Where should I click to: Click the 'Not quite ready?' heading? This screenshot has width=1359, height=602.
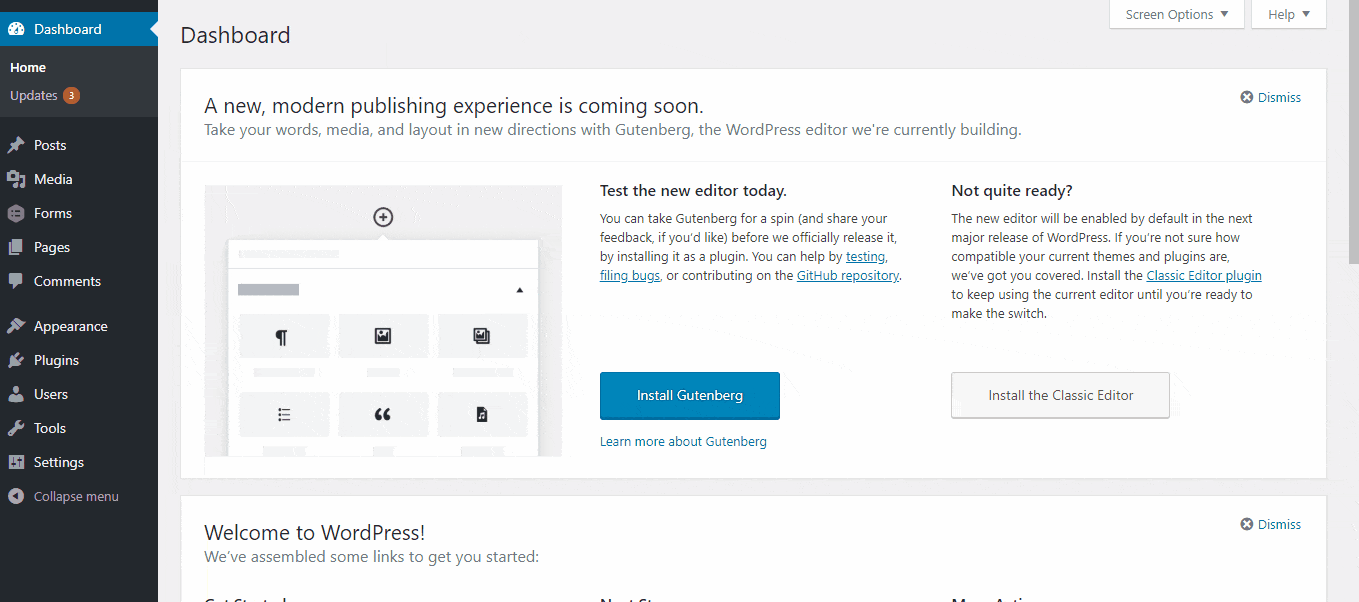tap(1012, 190)
